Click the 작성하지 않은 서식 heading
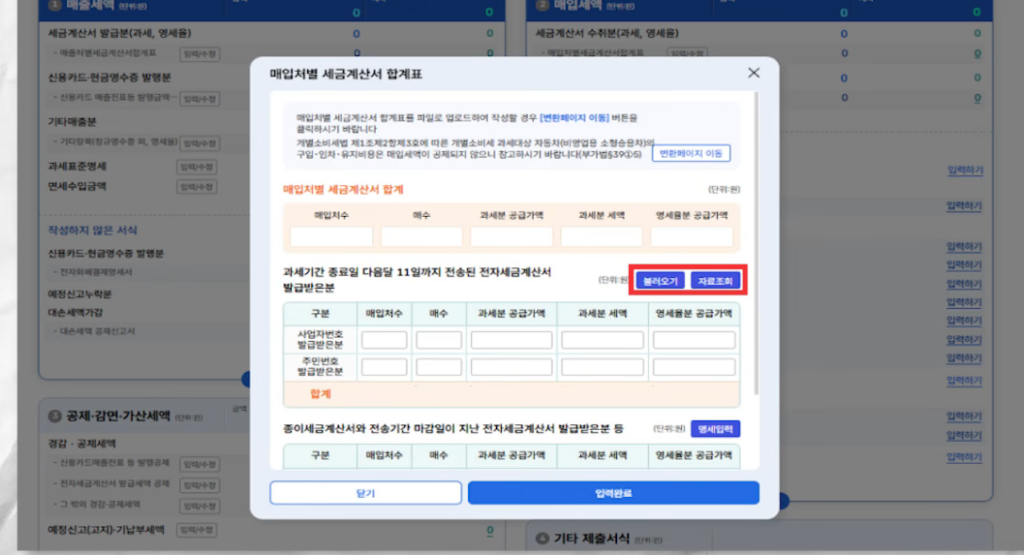Viewport: 1024px width, 555px height. 92,230
